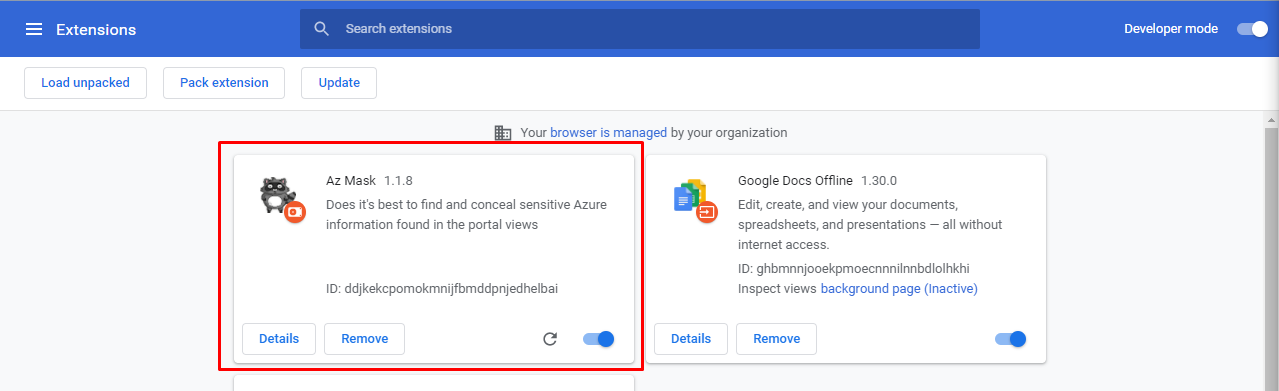Viewport: 1279px width, 391px height.
Task: Open Details for Google Docs Offline
Action: click(691, 339)
